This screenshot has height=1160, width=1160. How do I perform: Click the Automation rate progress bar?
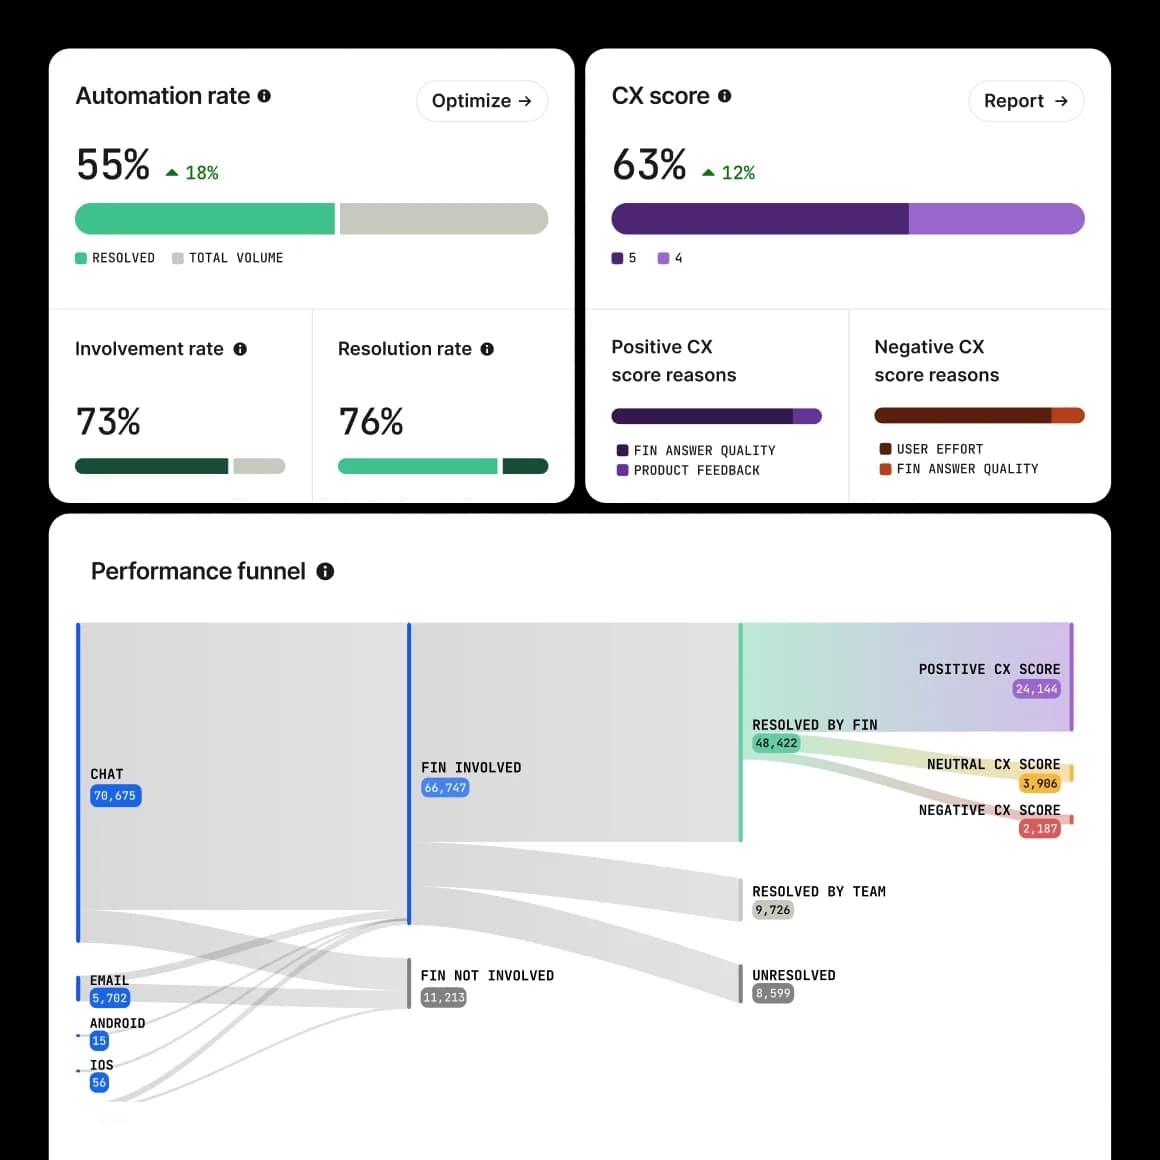[310, 218]
